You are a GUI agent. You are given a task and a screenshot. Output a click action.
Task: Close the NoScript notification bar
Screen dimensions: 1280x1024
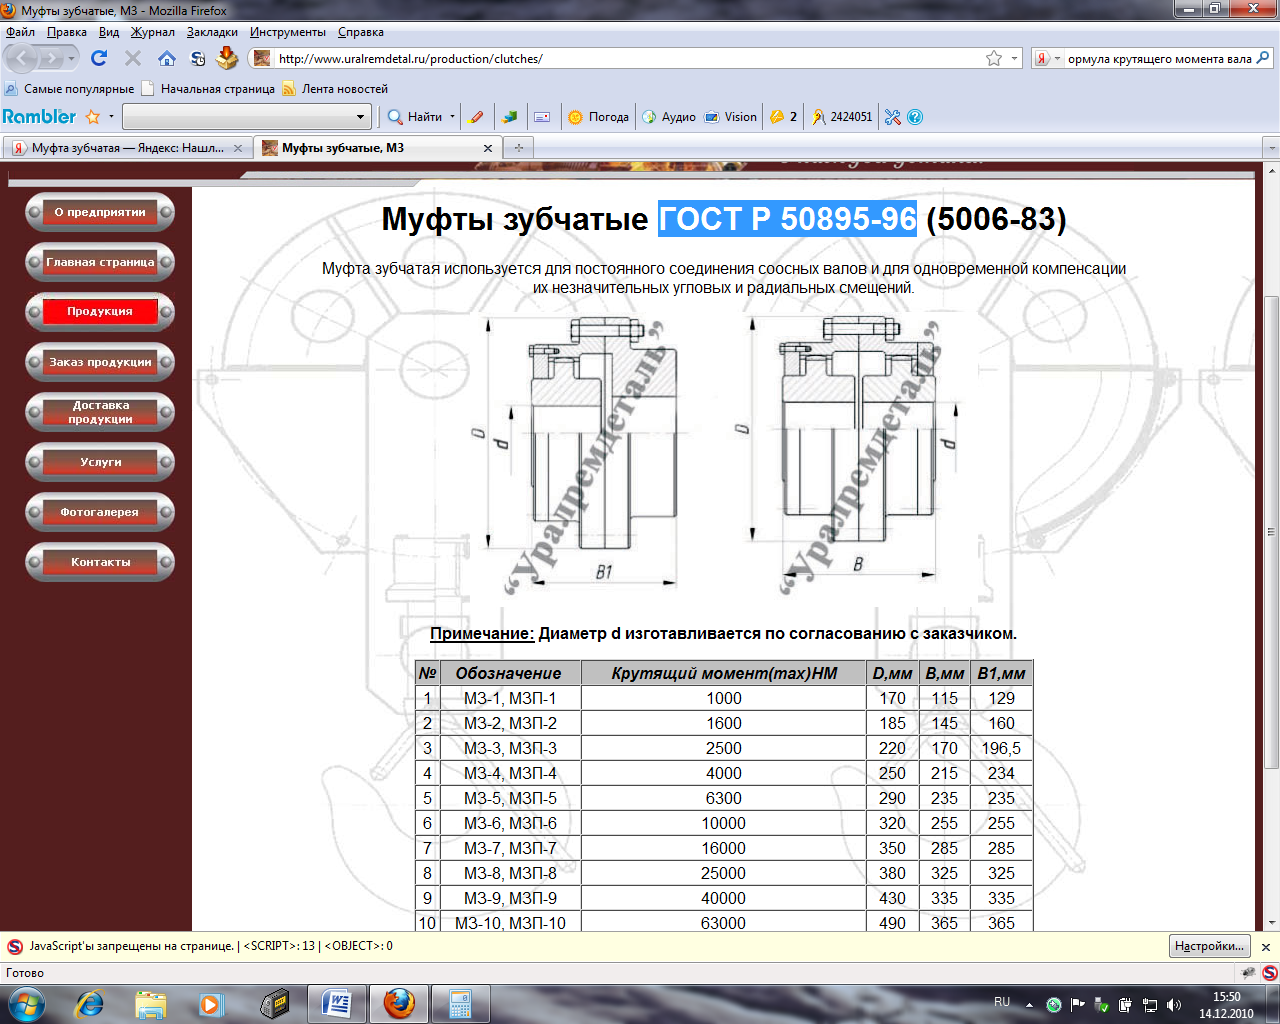tap(1265, 946)
